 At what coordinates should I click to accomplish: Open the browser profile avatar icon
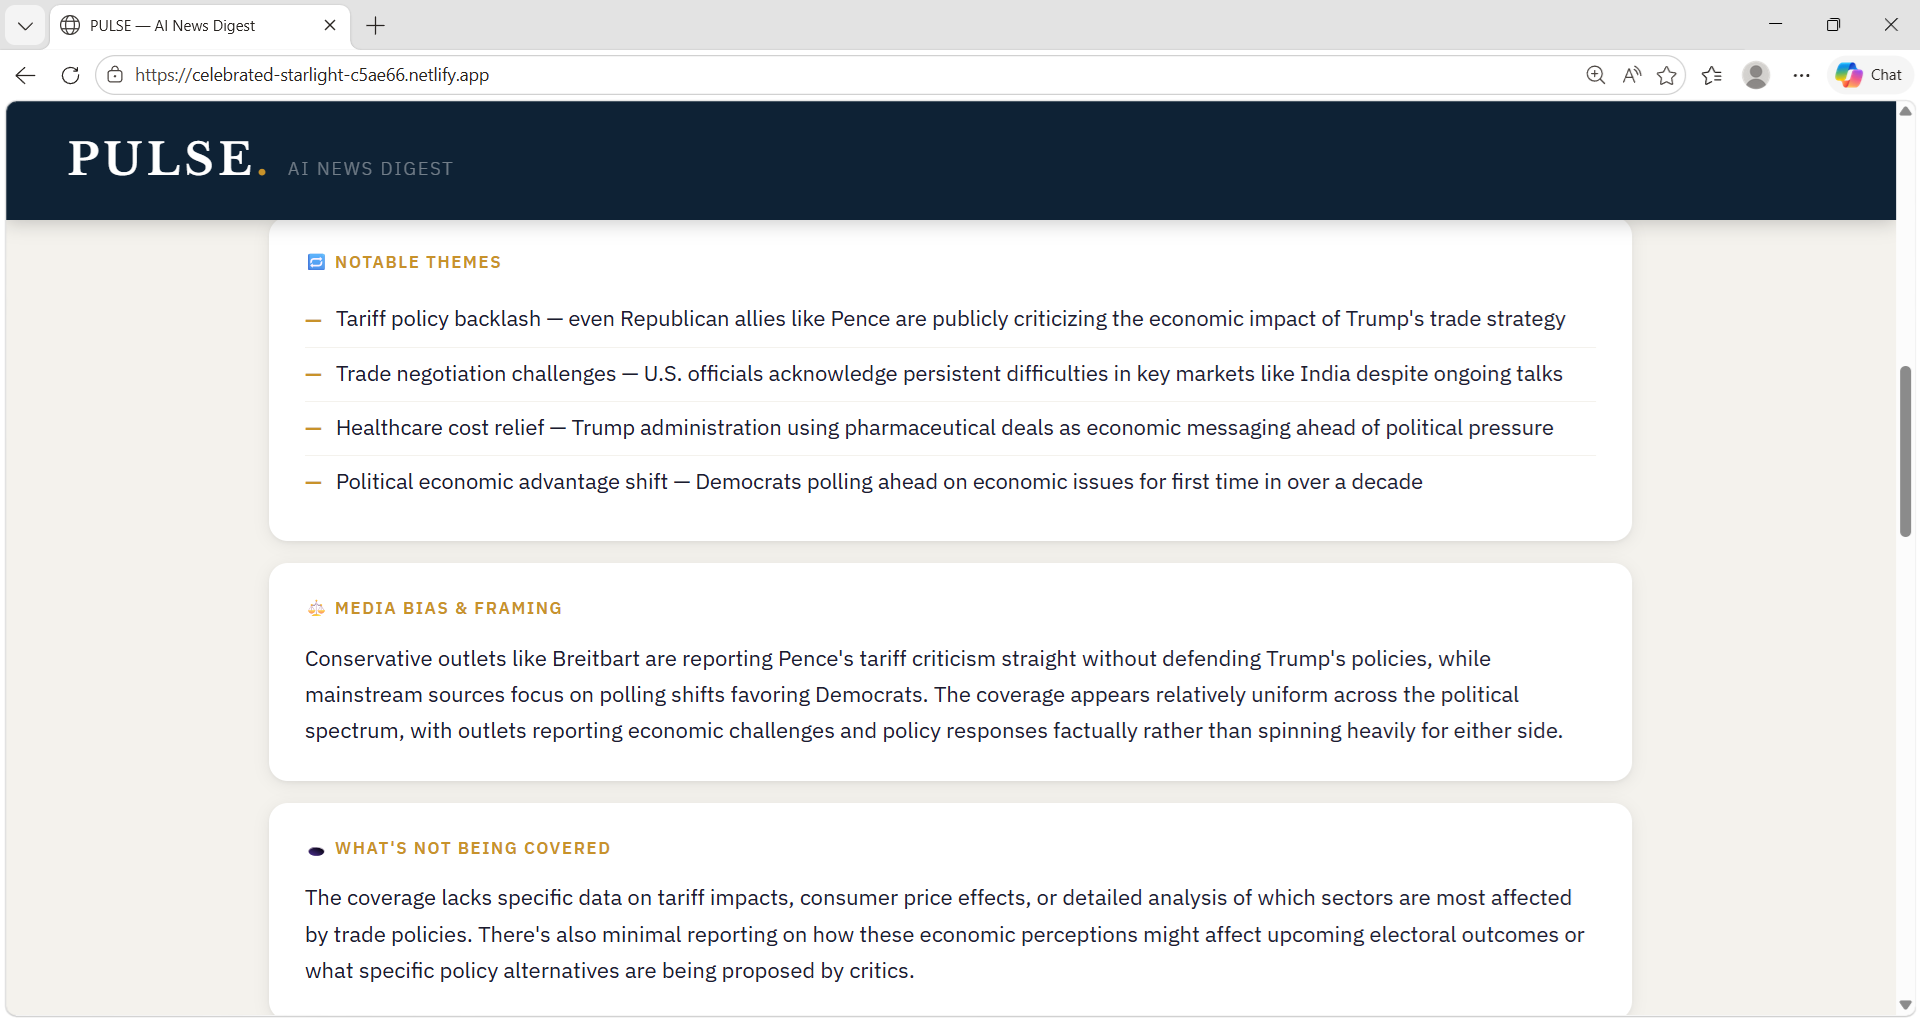tap(1757, 75)
